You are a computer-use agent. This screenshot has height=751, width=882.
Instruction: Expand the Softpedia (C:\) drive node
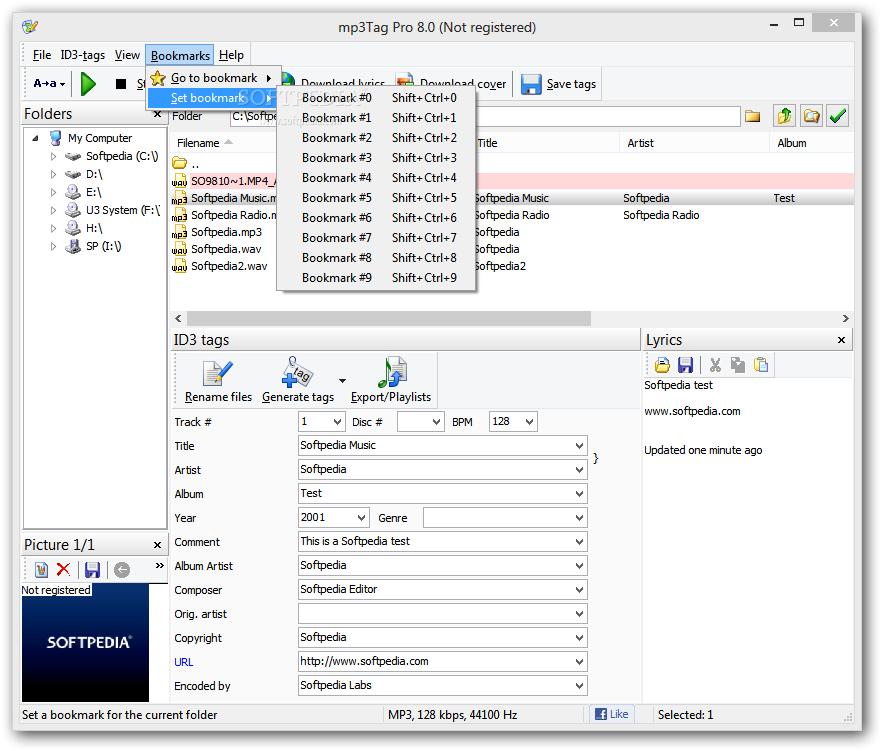tap(53, 156)
